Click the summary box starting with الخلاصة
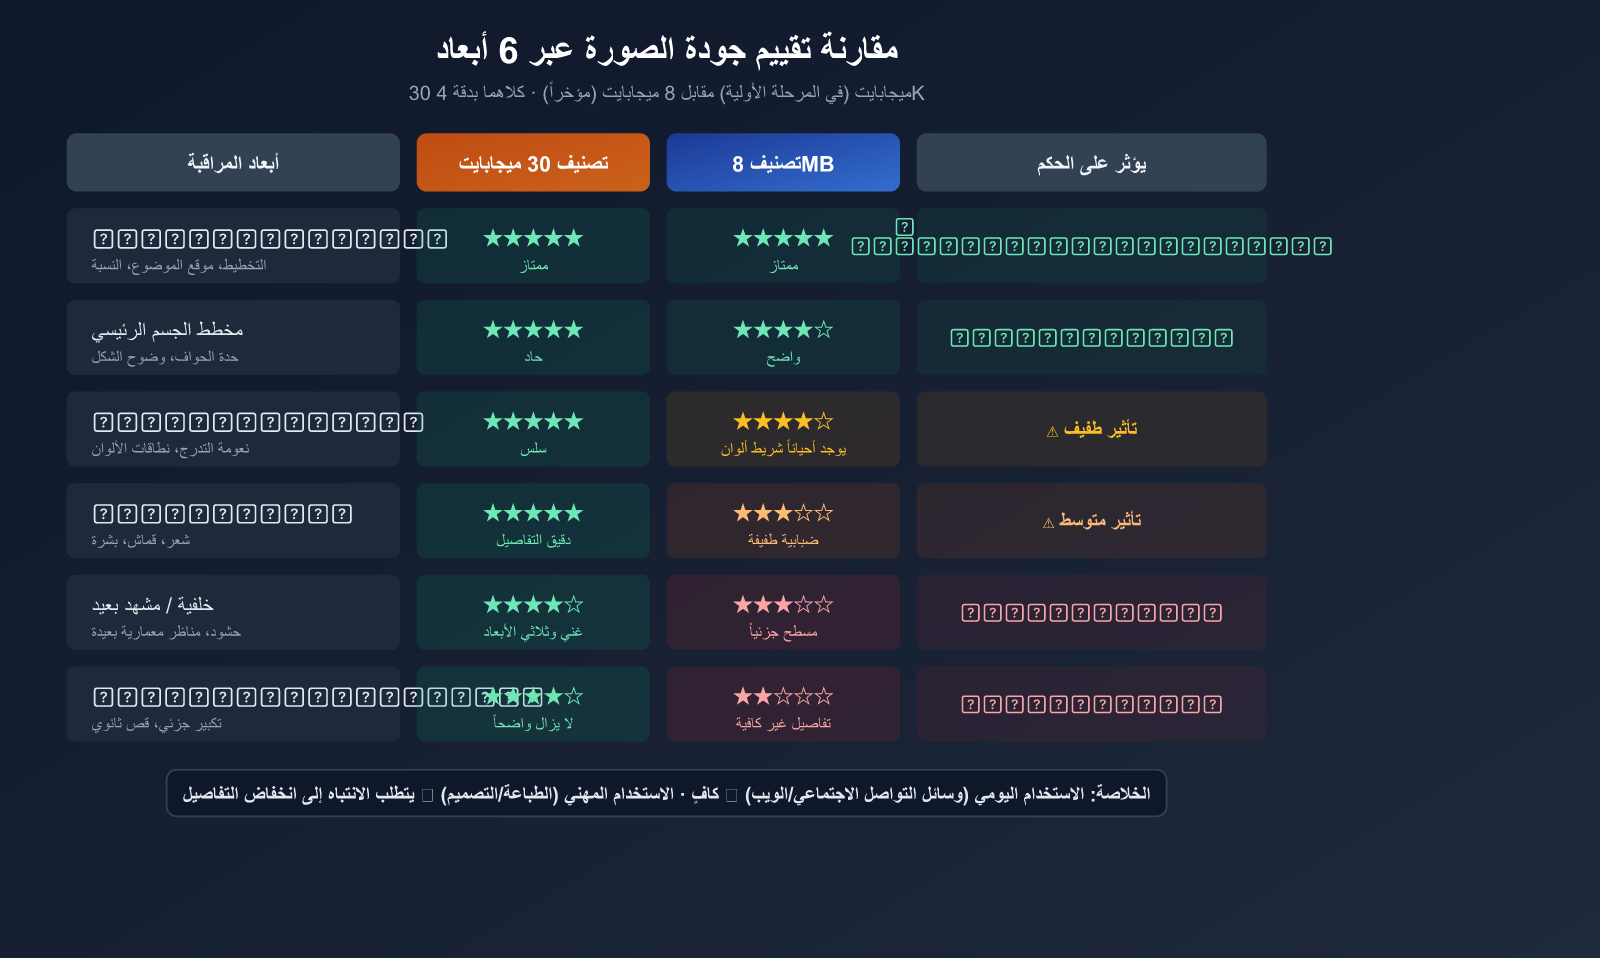 click(x=666, y=794)
